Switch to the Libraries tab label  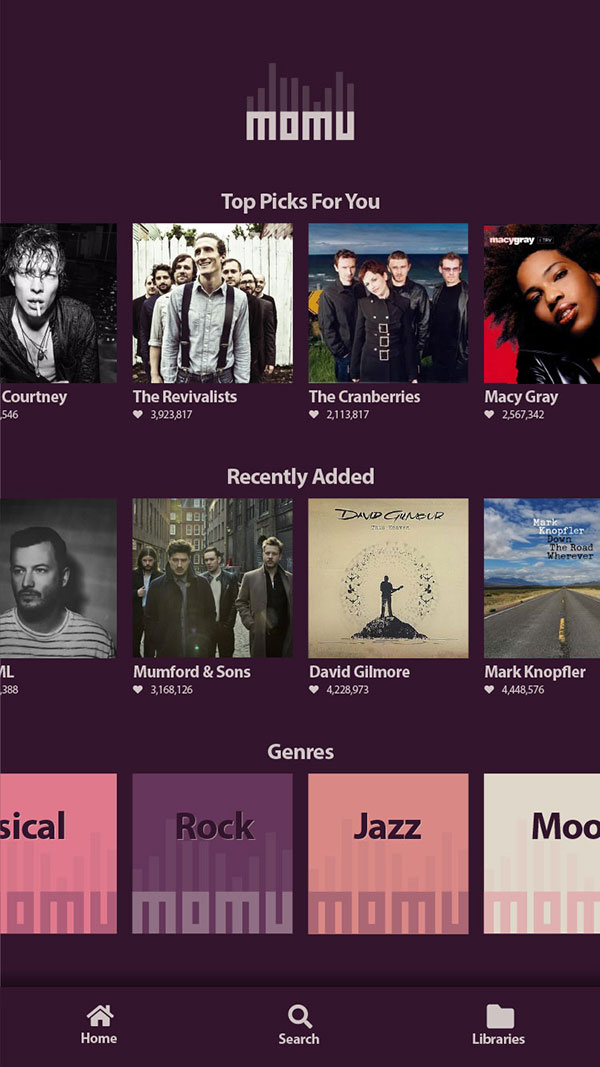[499, 1039]
